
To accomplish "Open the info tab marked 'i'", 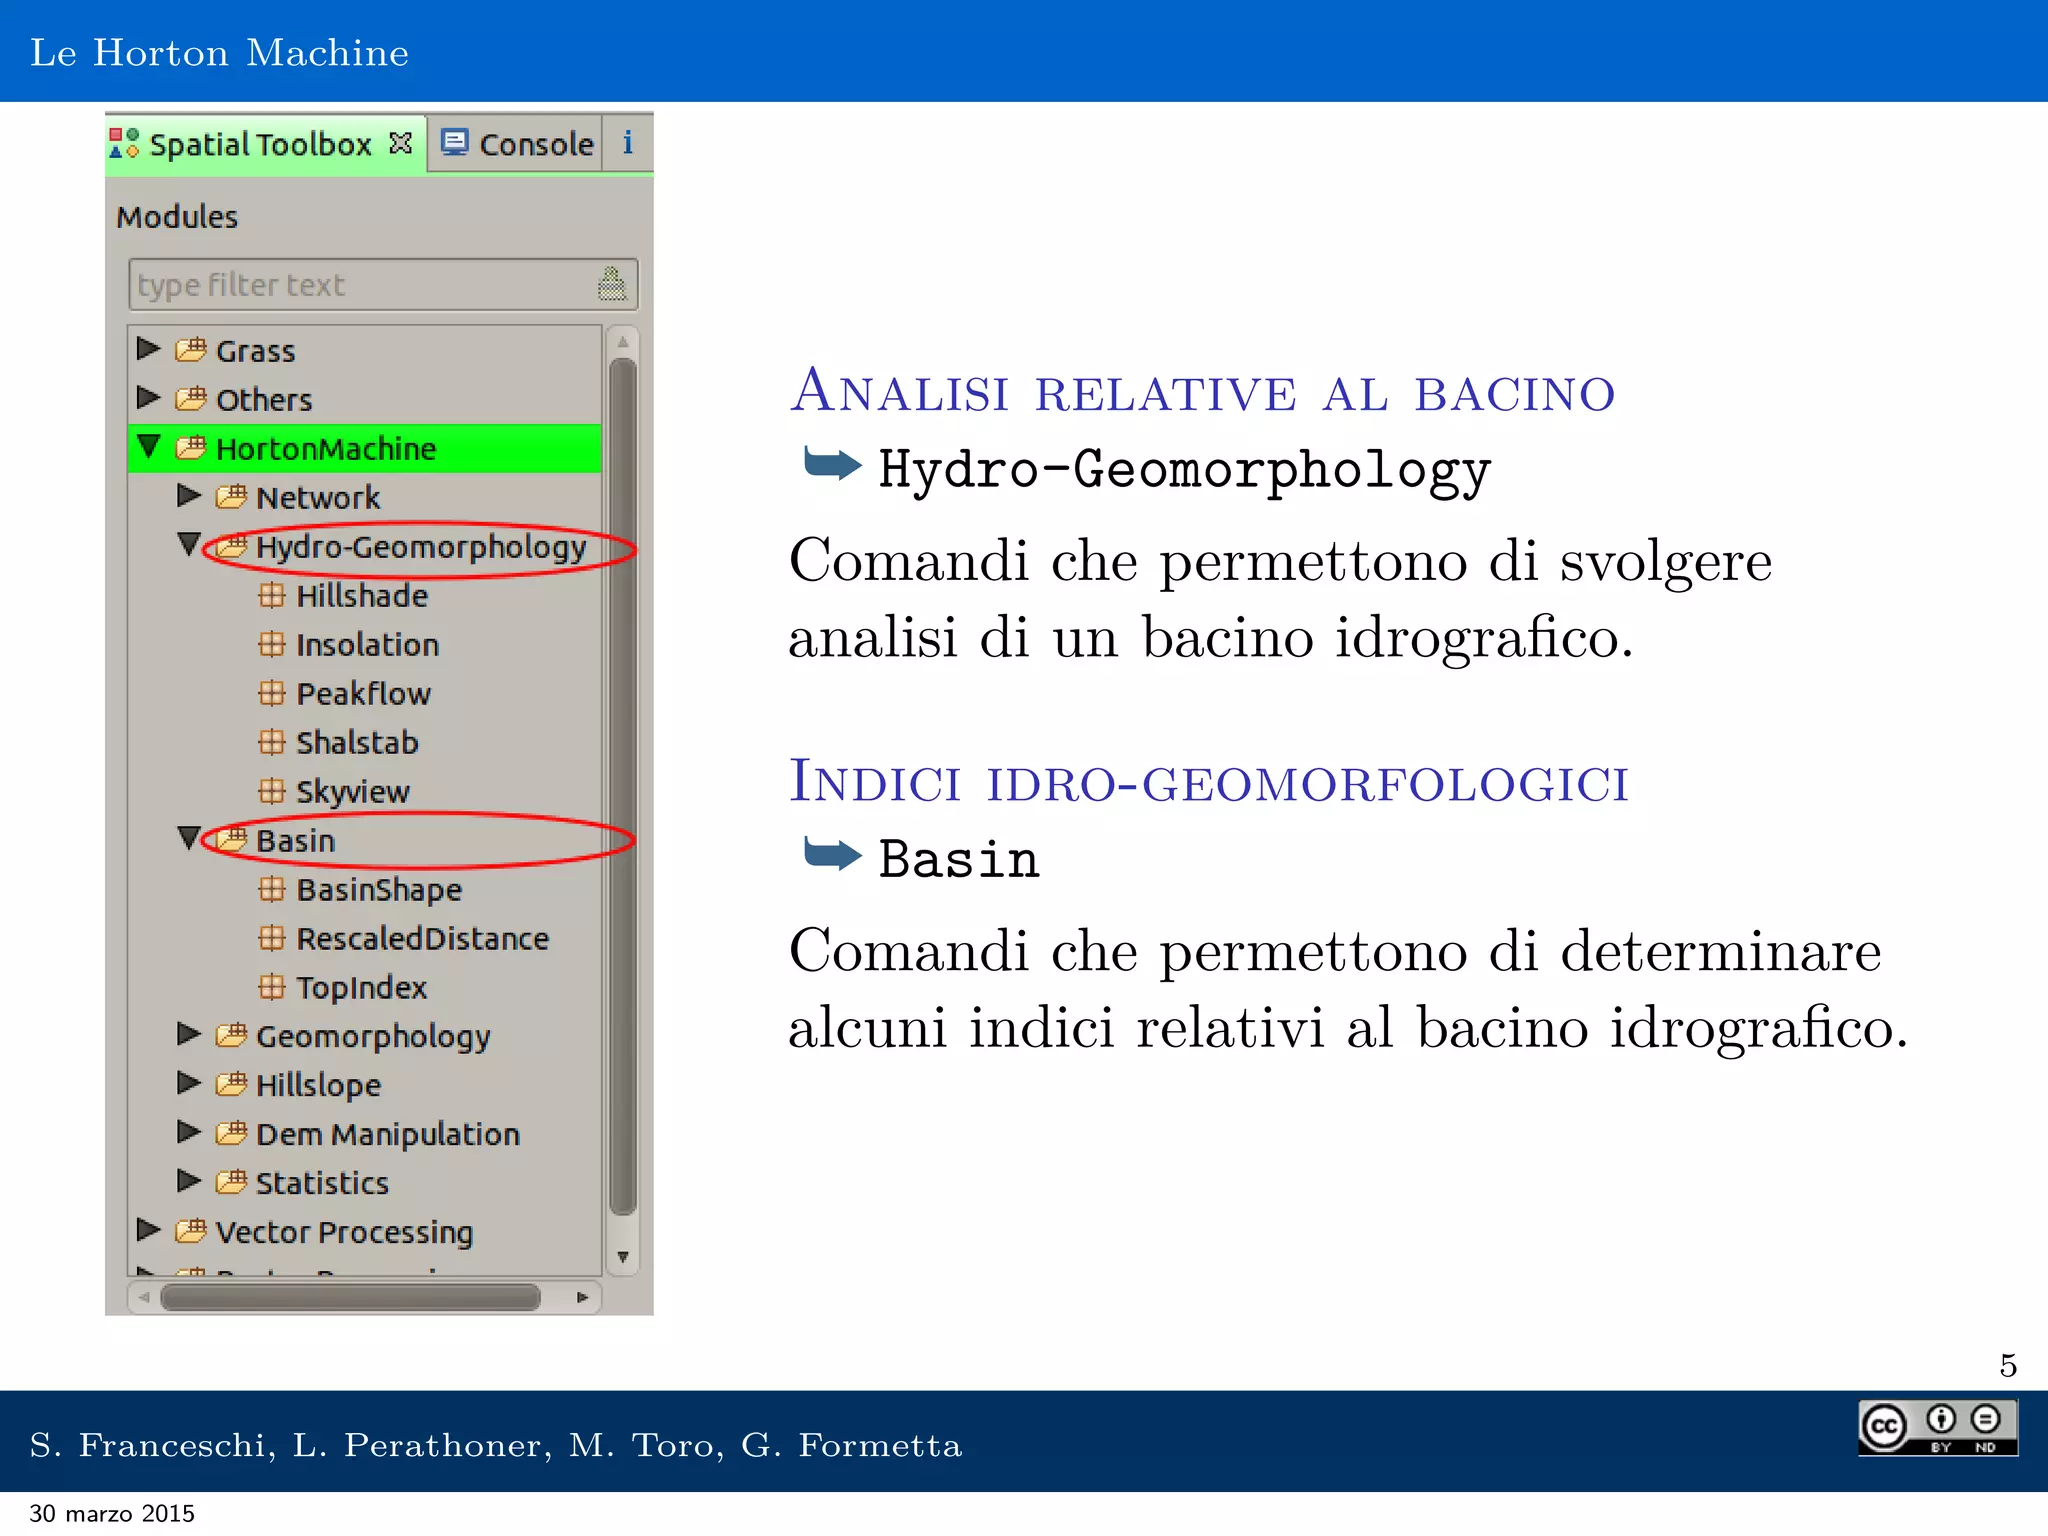I will pyautogui.click(x=627, y=143).
